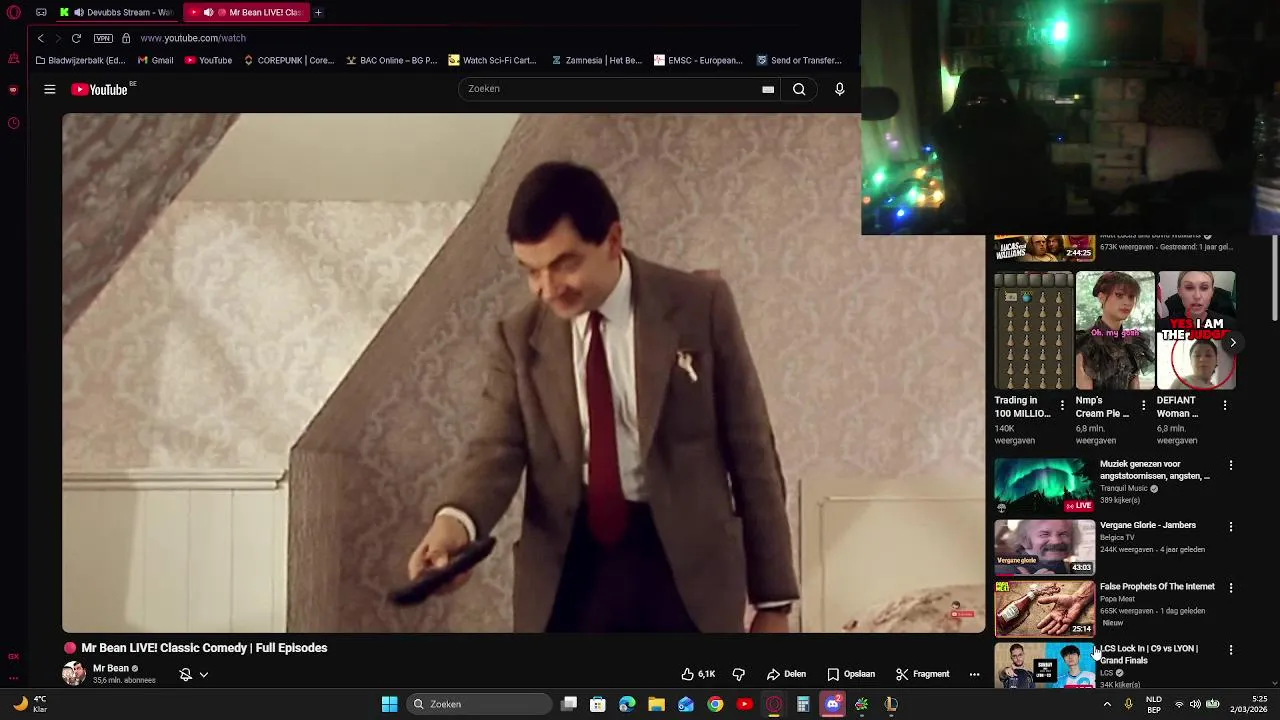Screen dimensions: 1280x720
Task: Open the Watch Sci-Fi Cart... bookmark
Action: coord(493,60)
